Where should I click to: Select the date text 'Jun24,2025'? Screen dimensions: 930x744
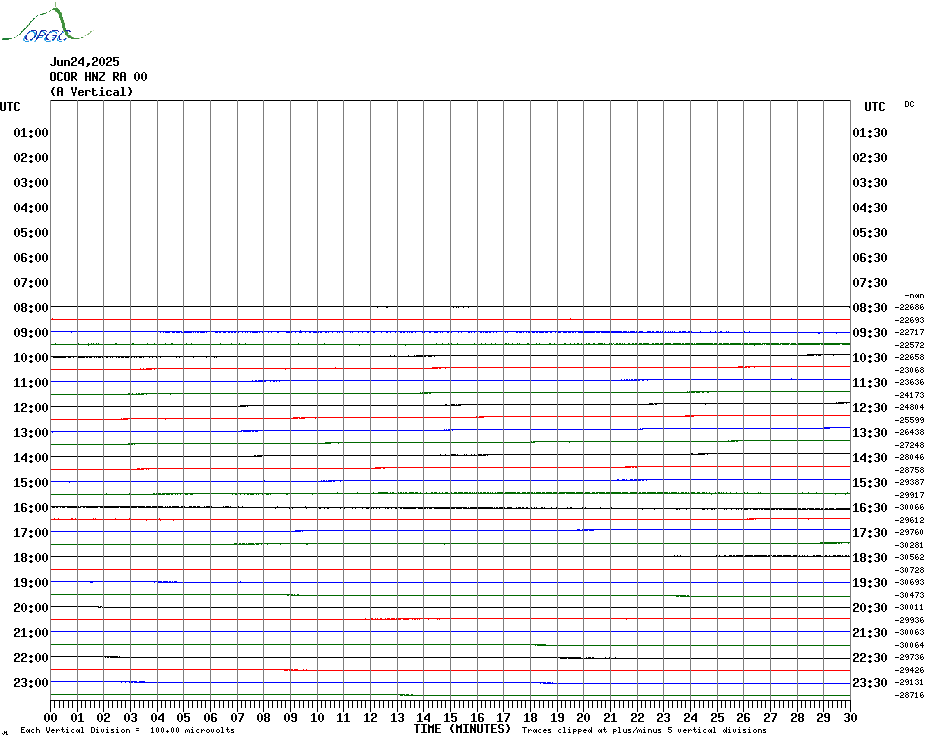(x=84, y=62)
